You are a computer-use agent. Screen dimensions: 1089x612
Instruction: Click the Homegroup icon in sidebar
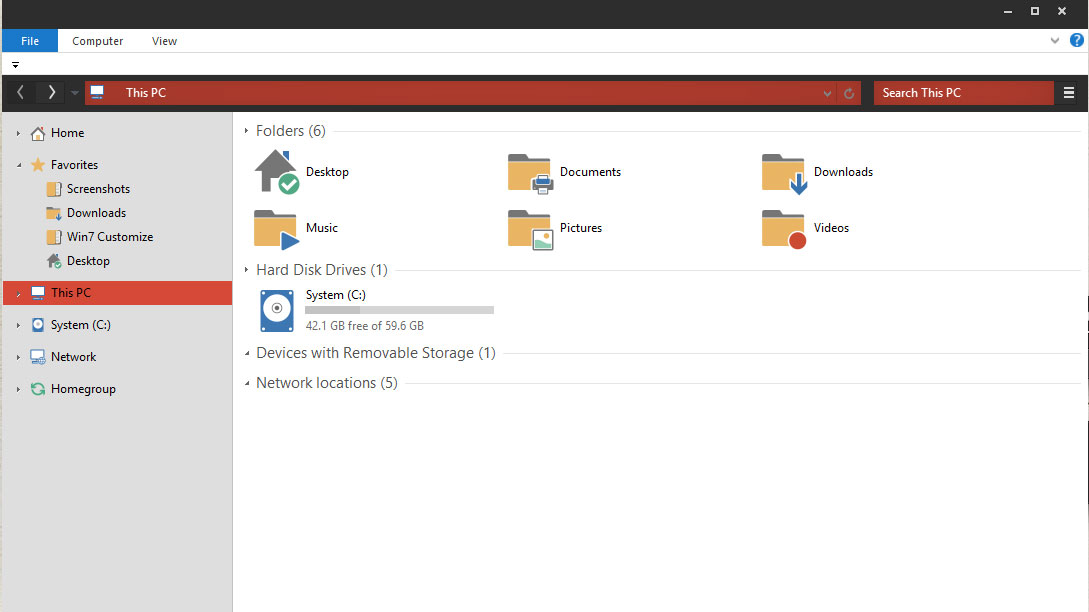point(38,389)
